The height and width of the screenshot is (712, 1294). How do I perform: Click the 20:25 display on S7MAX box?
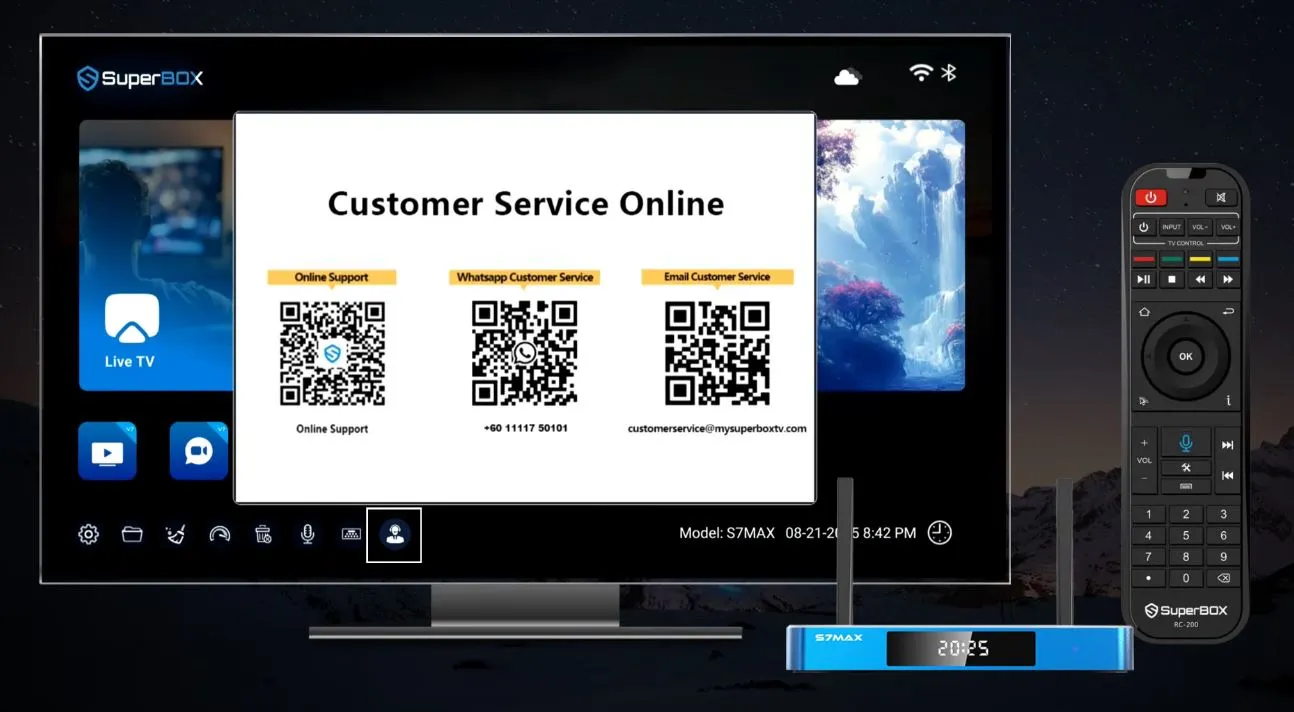coord(961,649)
